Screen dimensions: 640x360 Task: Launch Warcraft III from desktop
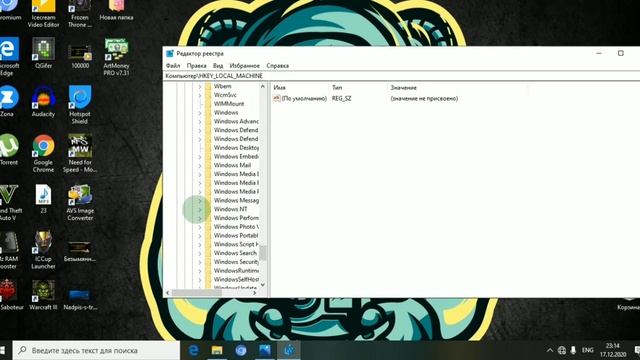point(43,294)
